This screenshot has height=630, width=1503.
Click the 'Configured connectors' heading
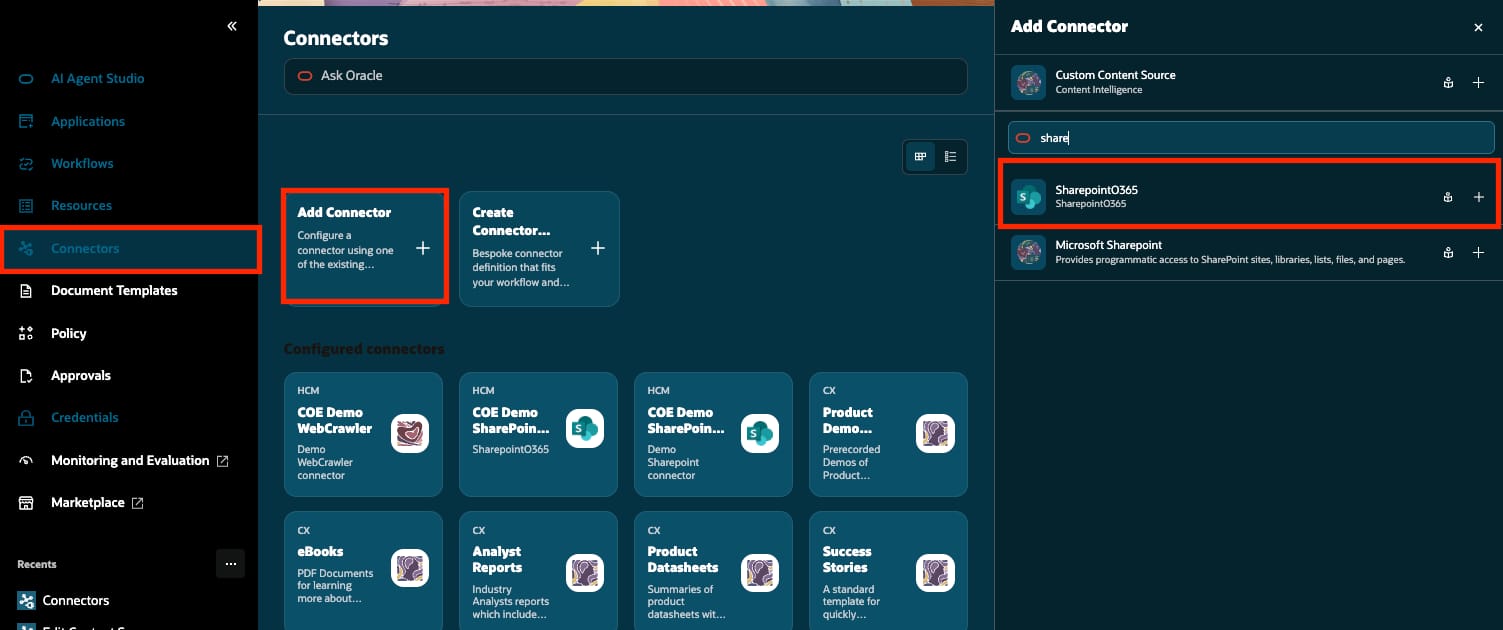click(364, 349)
